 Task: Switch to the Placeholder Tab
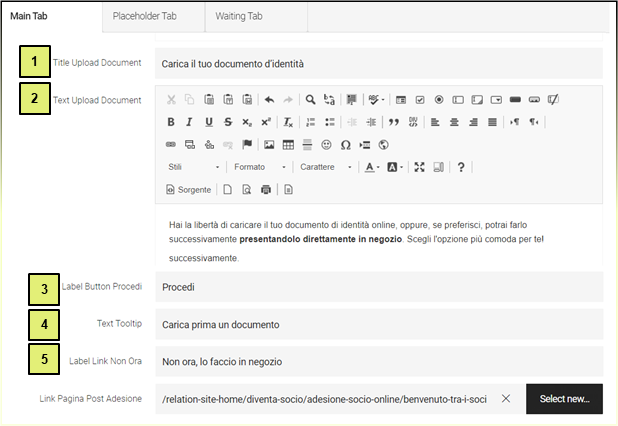pos(152,15)
